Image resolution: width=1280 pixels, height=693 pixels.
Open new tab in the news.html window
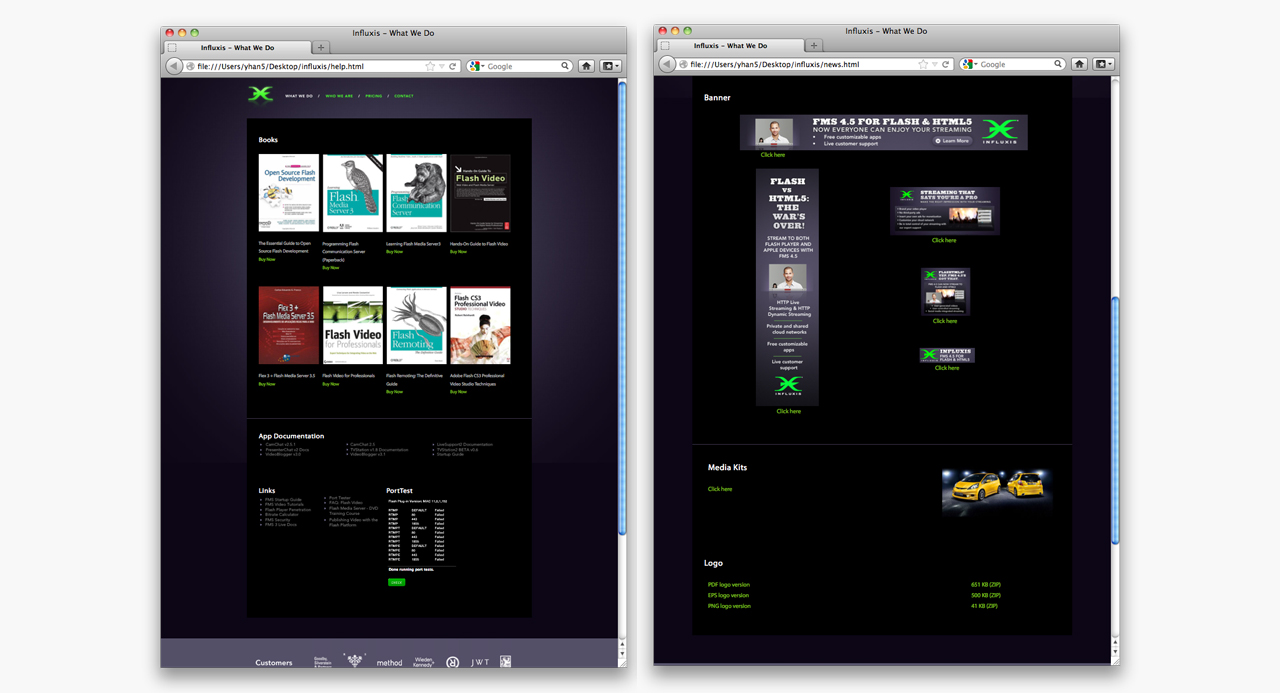[814, 45]
